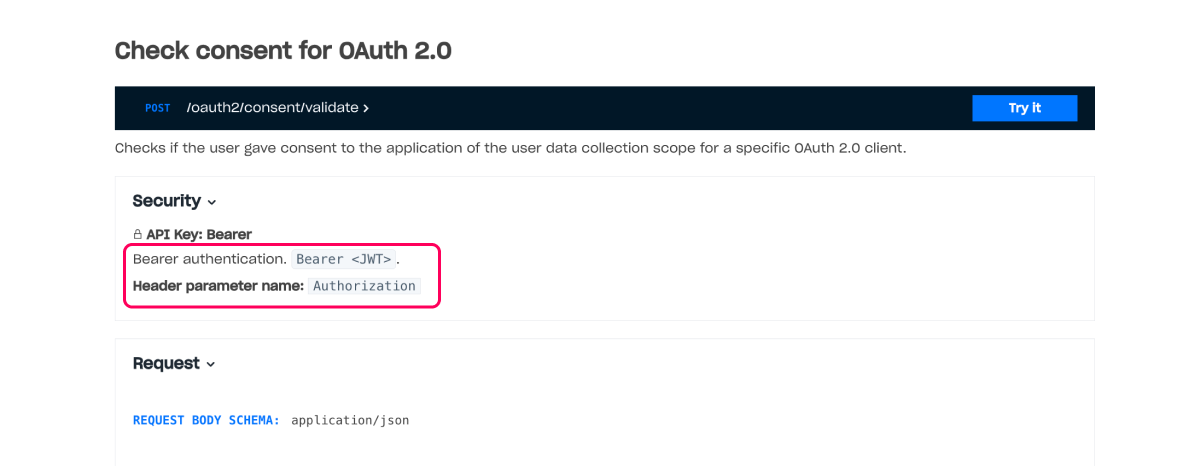Click the REQUEST BODY SCHEMA label

(206, 420)
